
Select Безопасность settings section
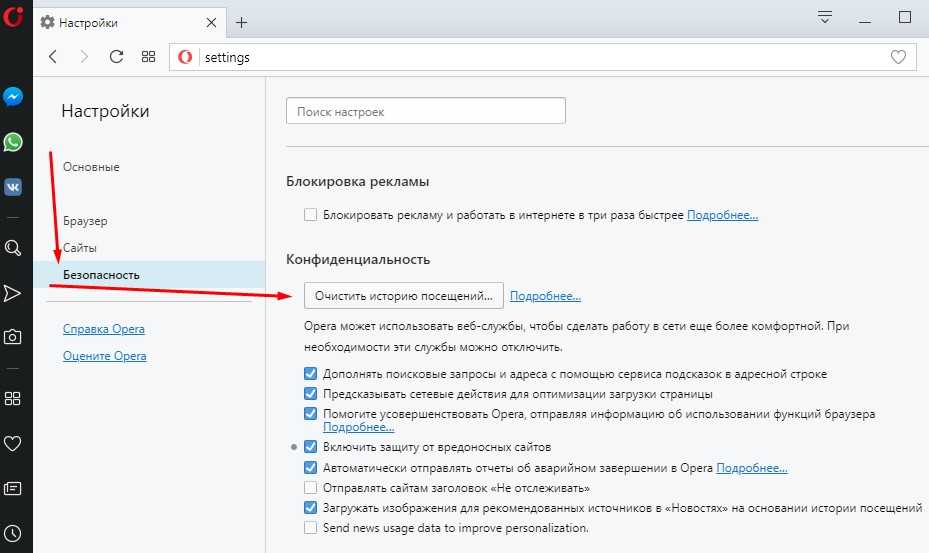pyautogui.click(x=149, y=274)
